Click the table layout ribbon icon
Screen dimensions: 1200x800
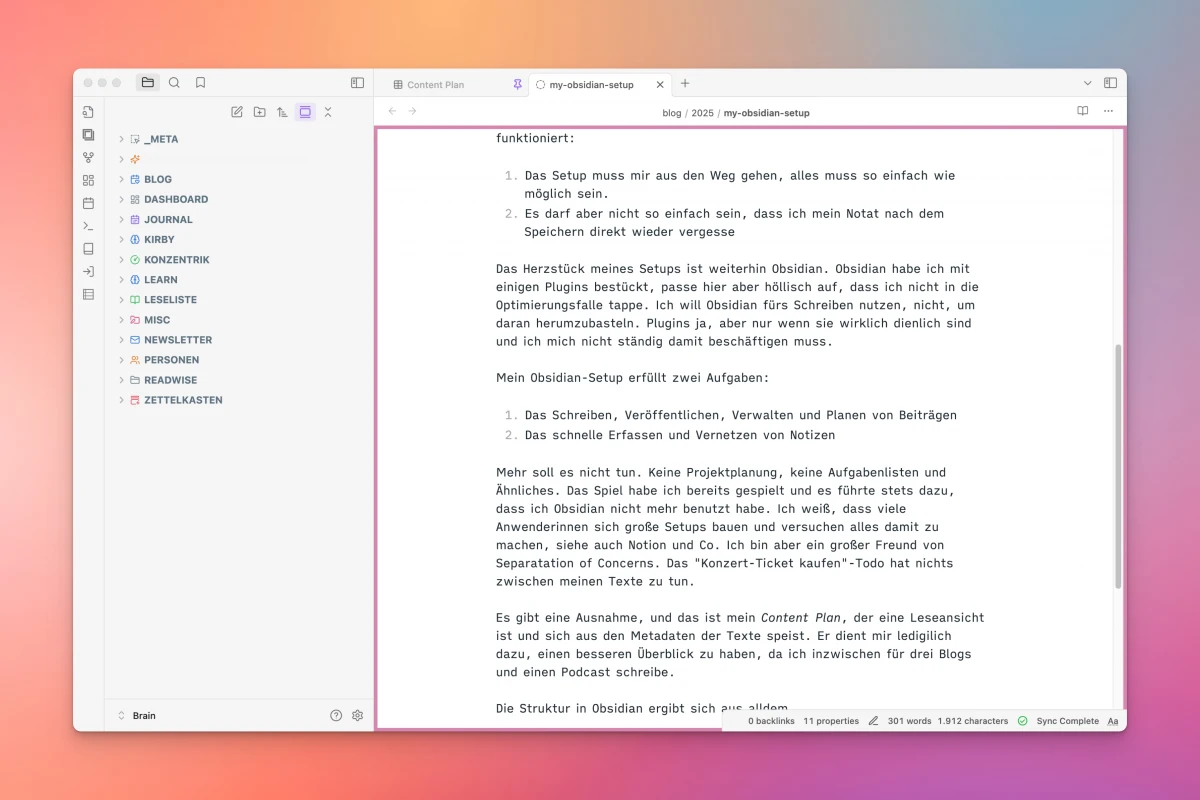88,295
